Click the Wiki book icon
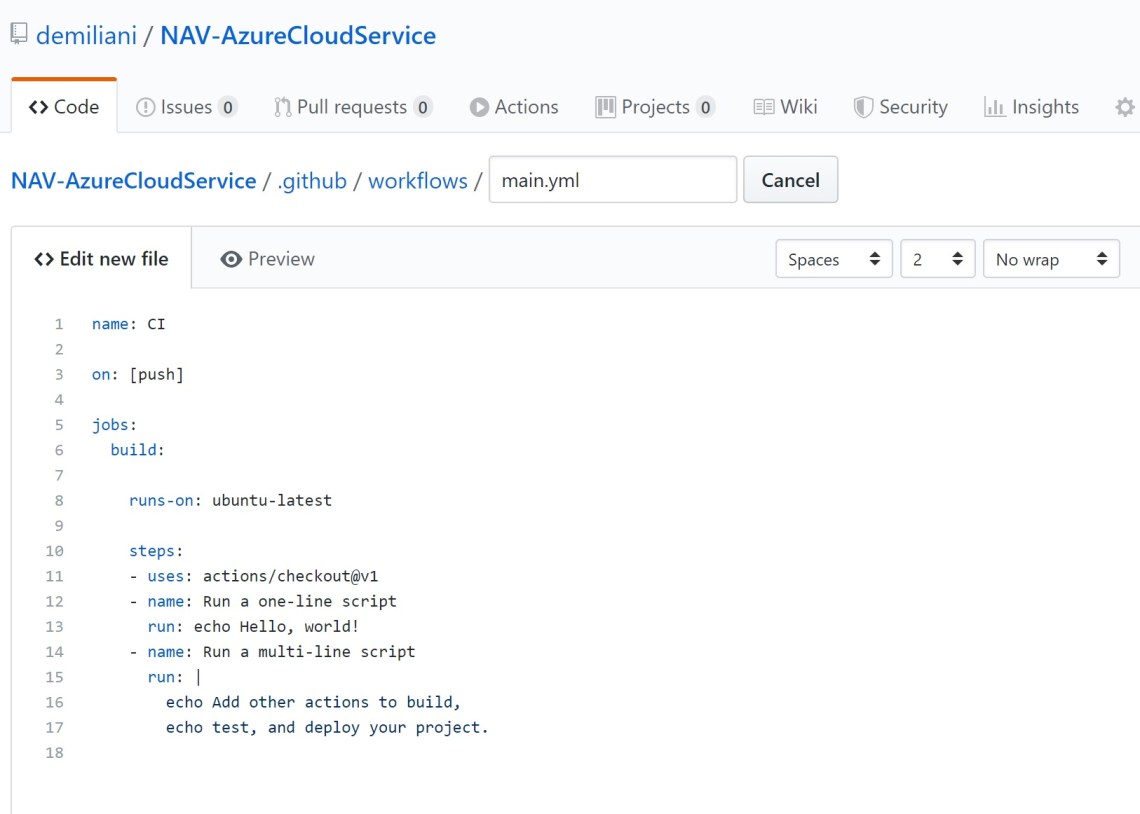Image resolution: width=1140 pixels, height=814 pixels. 763,106
